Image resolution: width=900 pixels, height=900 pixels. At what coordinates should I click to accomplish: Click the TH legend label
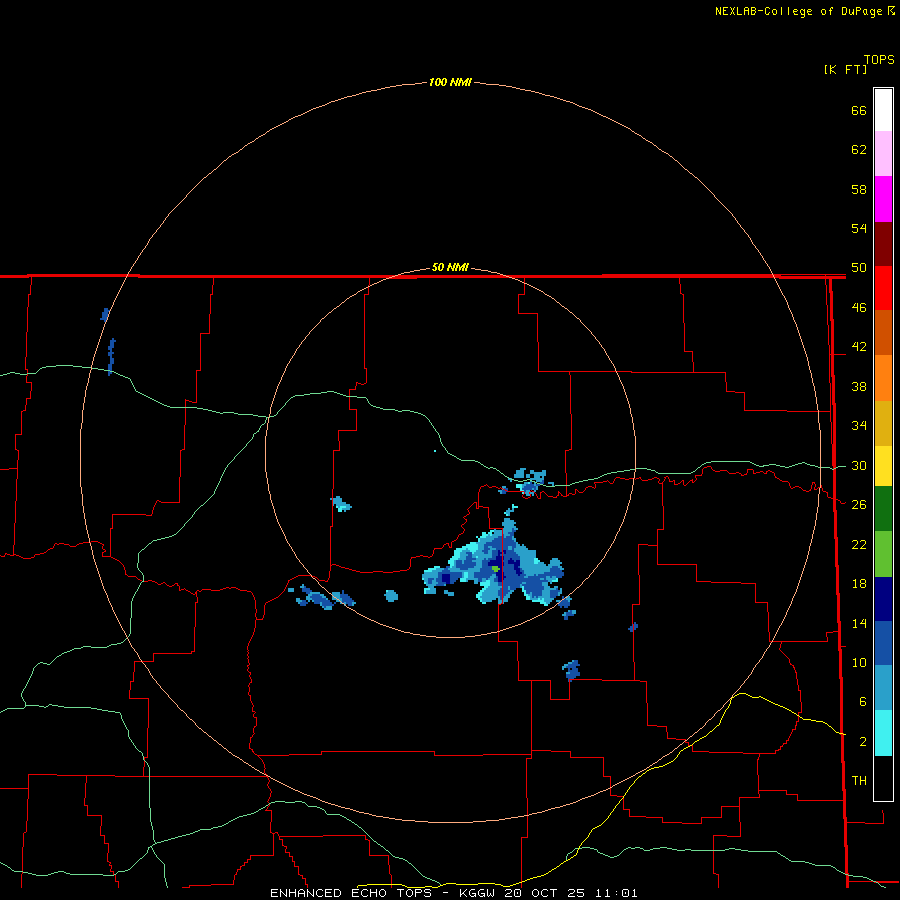coord(859,781)
